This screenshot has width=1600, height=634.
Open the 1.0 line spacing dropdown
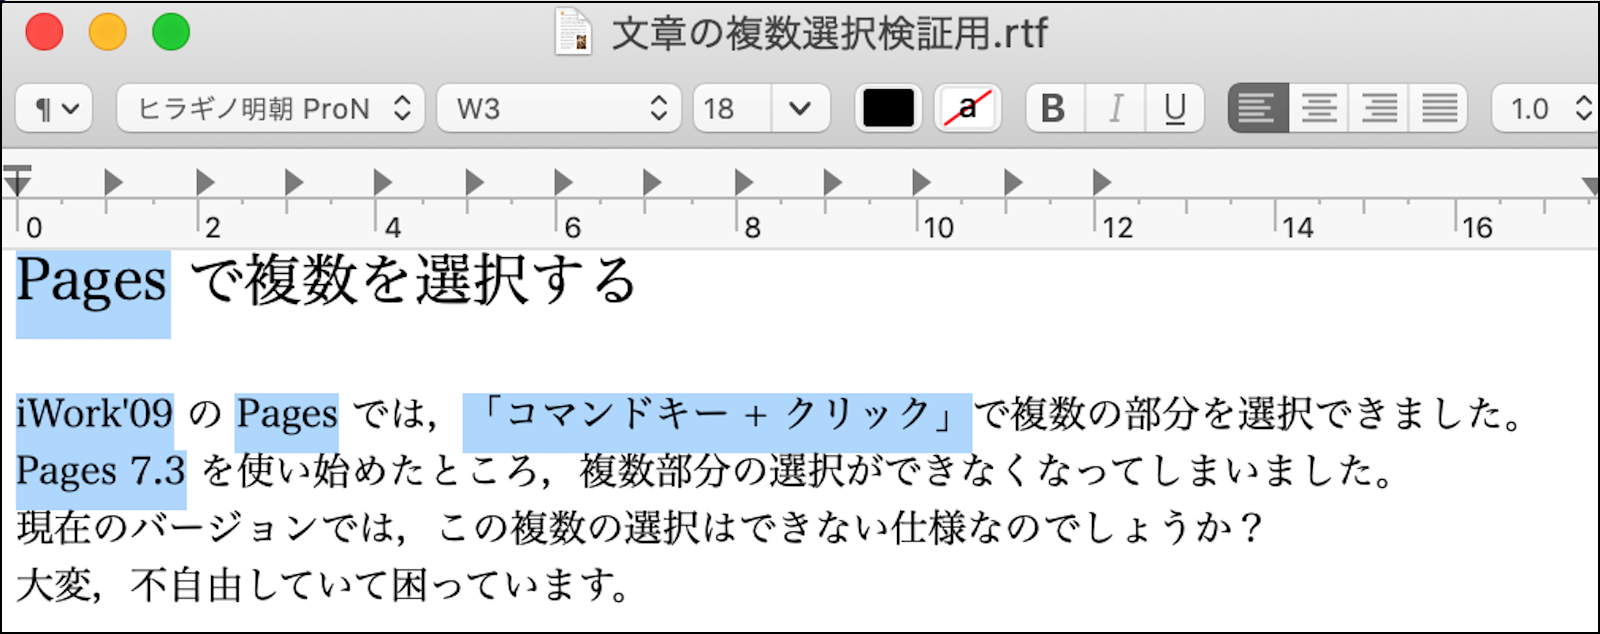1545,108
